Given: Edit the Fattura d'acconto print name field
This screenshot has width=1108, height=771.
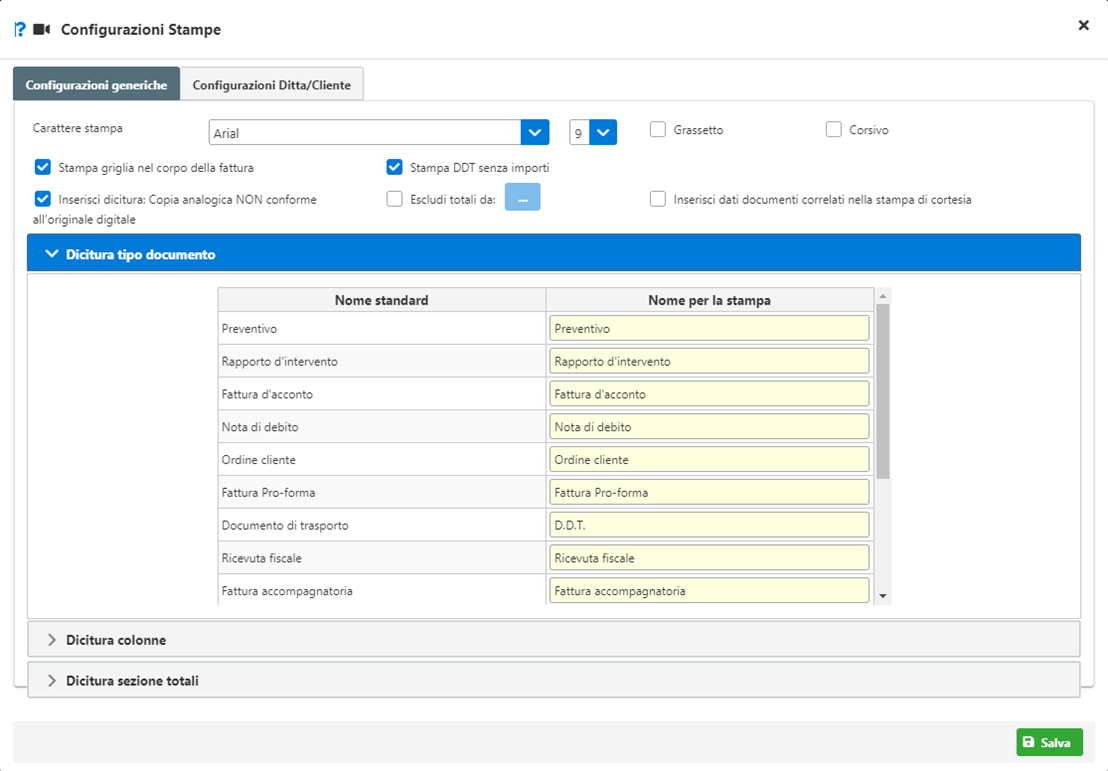Looking at the screenshot, I should click(709, 394).
